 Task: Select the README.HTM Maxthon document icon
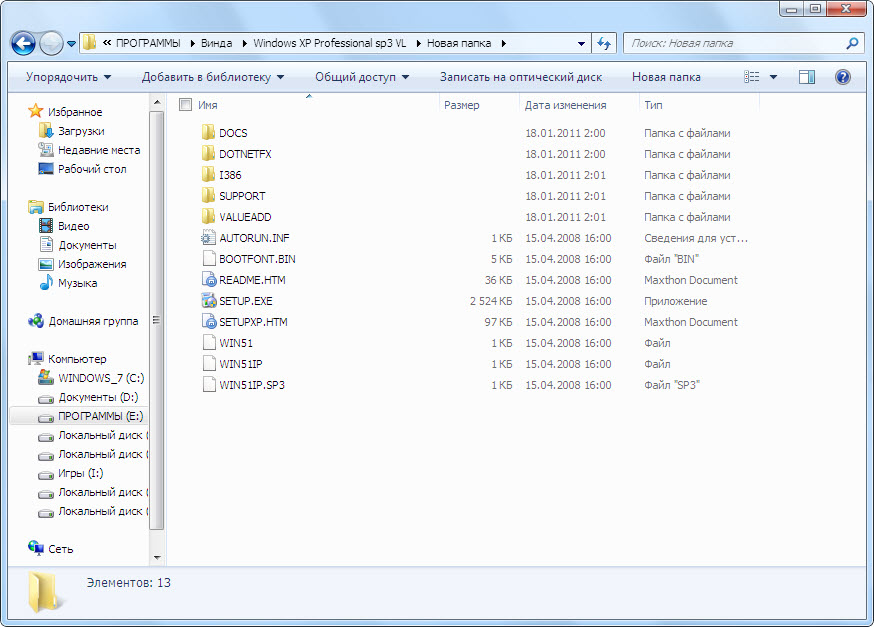coord(208,280)
